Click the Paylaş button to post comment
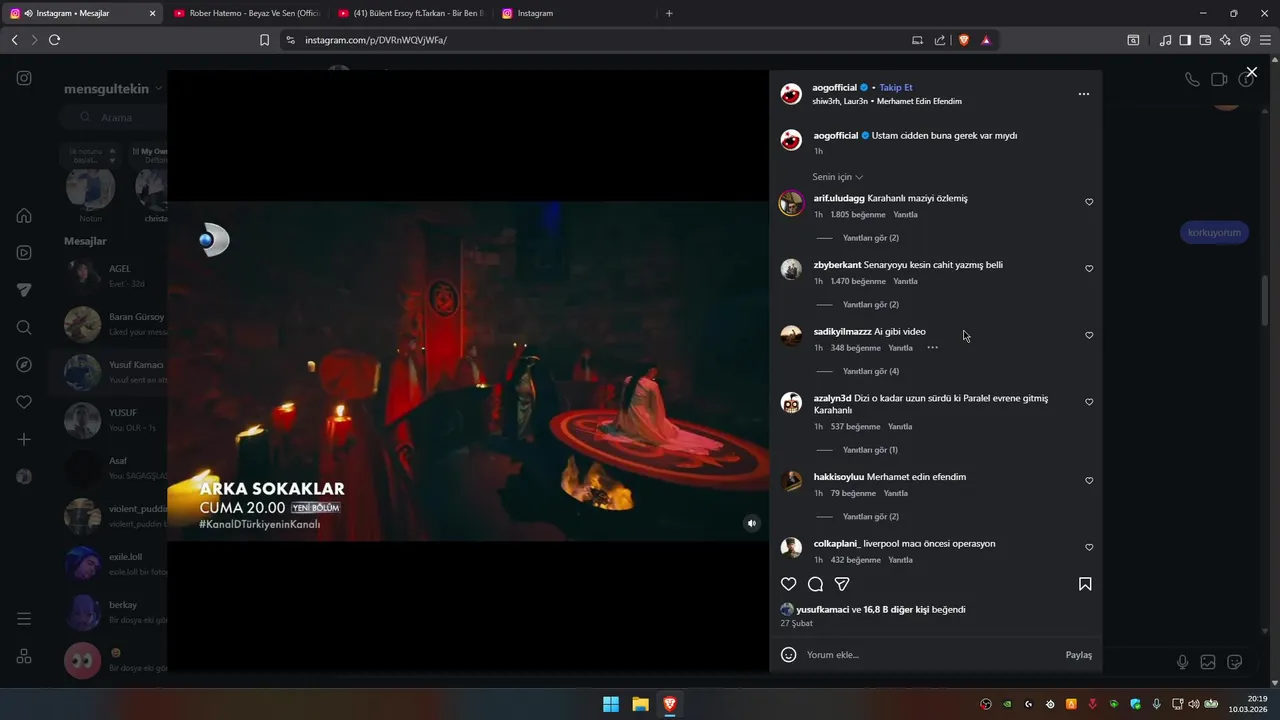1280x720 pixels. coord(1079,655)
